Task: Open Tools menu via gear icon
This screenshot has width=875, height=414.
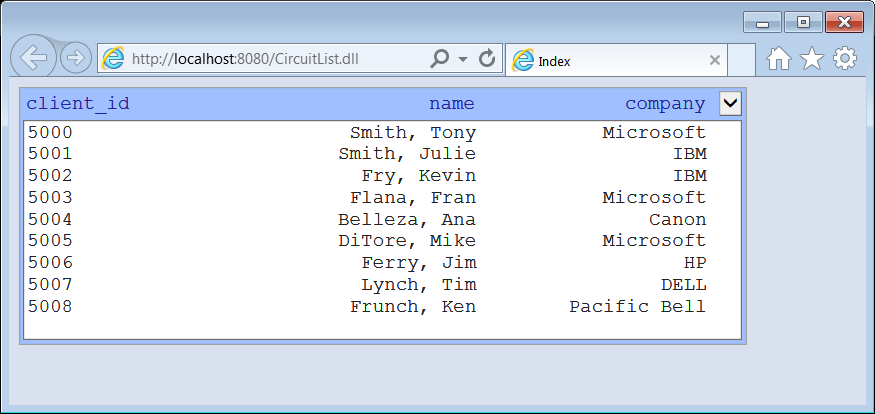Action: point(845,58)
